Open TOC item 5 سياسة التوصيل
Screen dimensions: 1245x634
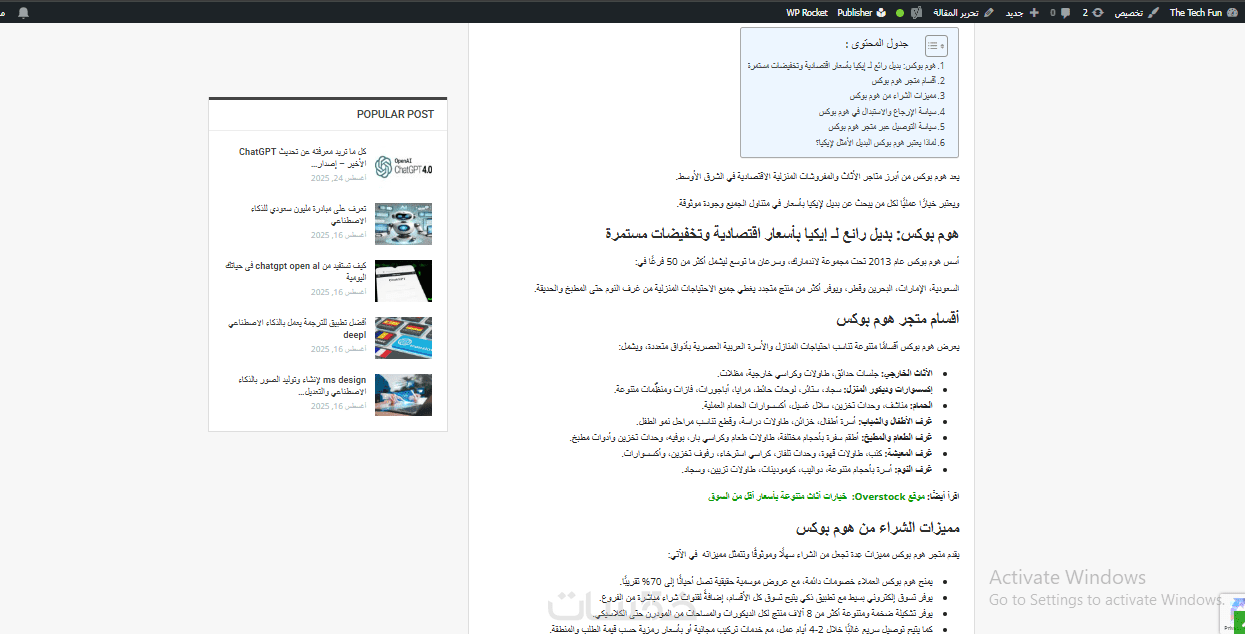[886, 127]
